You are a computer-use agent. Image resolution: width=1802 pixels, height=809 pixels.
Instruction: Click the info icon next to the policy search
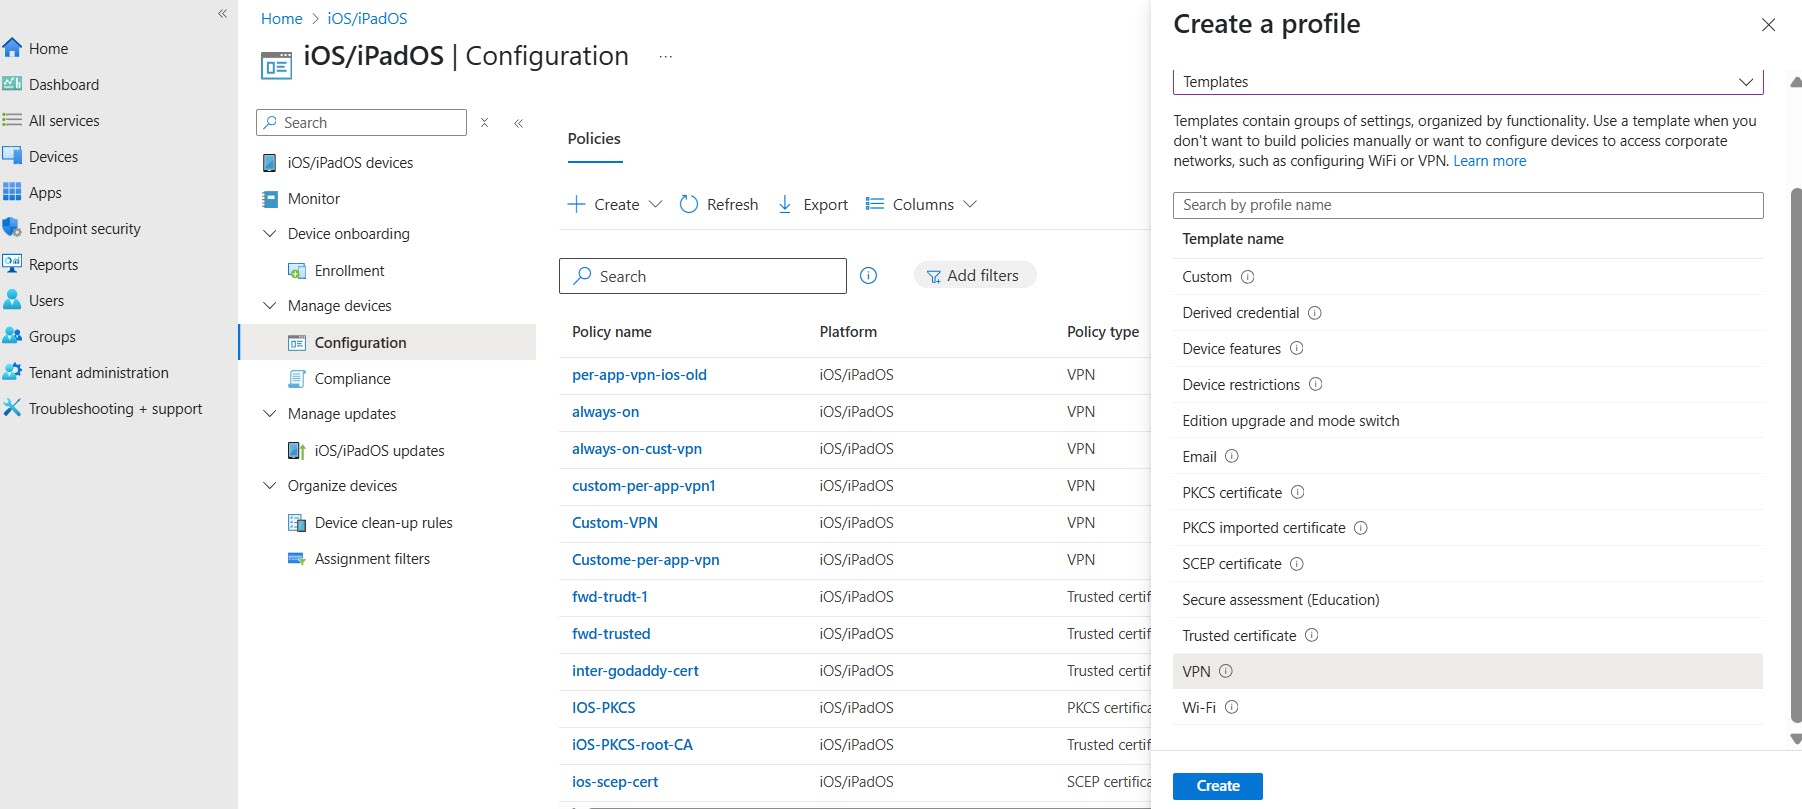tap(869, 276)
